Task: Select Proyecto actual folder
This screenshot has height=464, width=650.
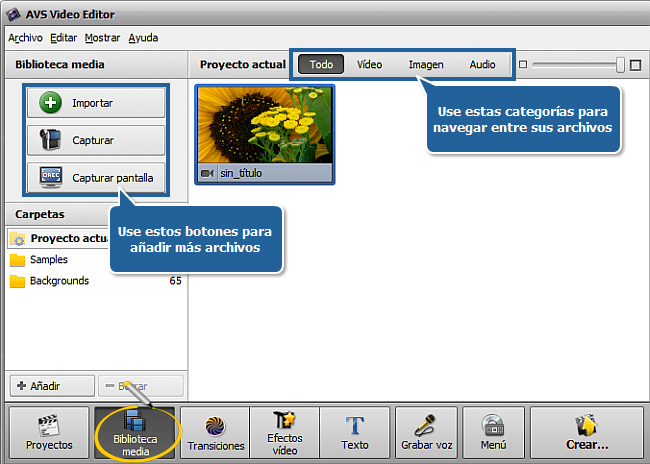Action: point(58,238)
